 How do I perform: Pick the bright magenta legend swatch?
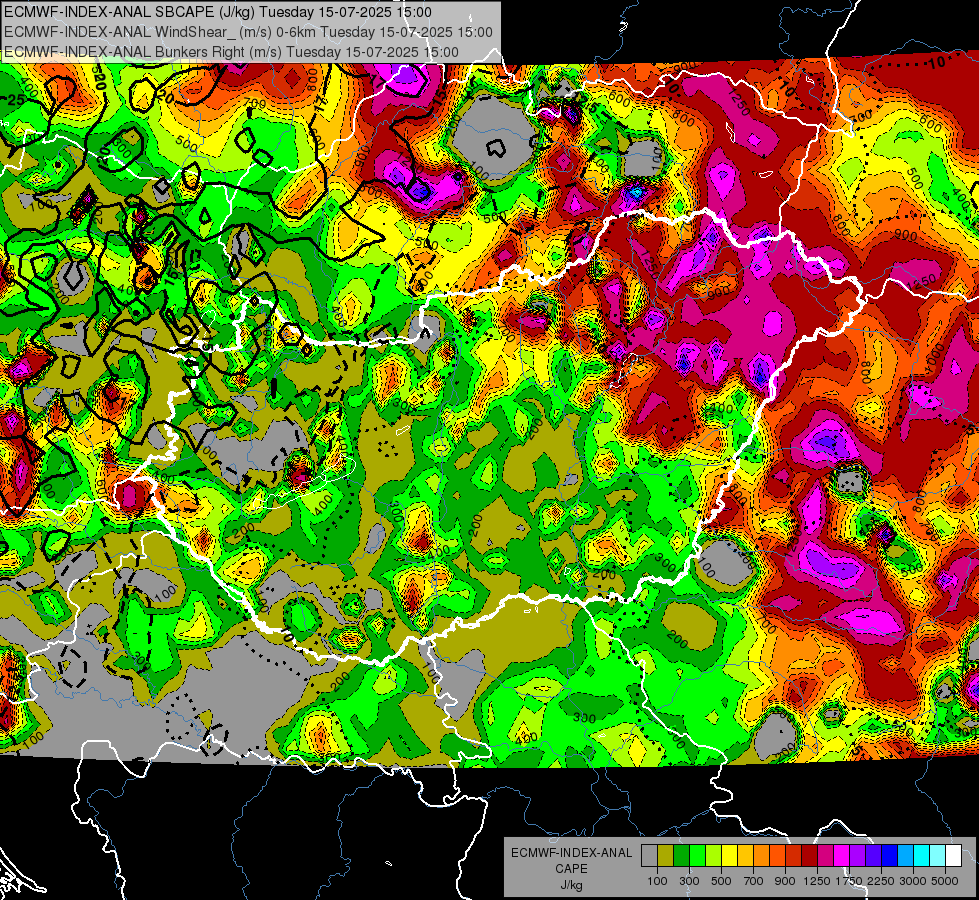[x=842, y=856]
